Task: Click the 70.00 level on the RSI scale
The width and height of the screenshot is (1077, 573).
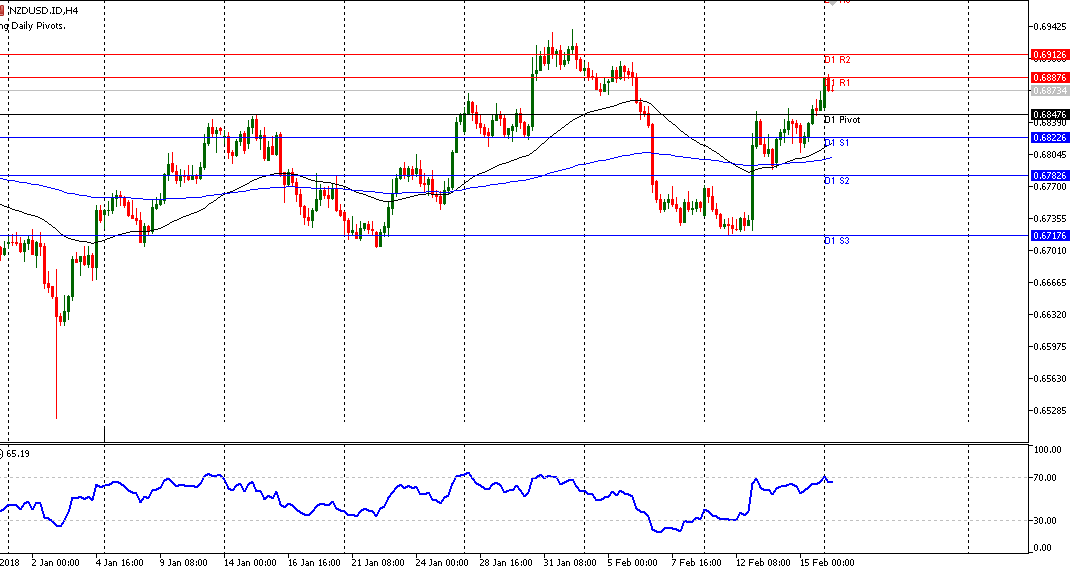Action: point(1047,478)
